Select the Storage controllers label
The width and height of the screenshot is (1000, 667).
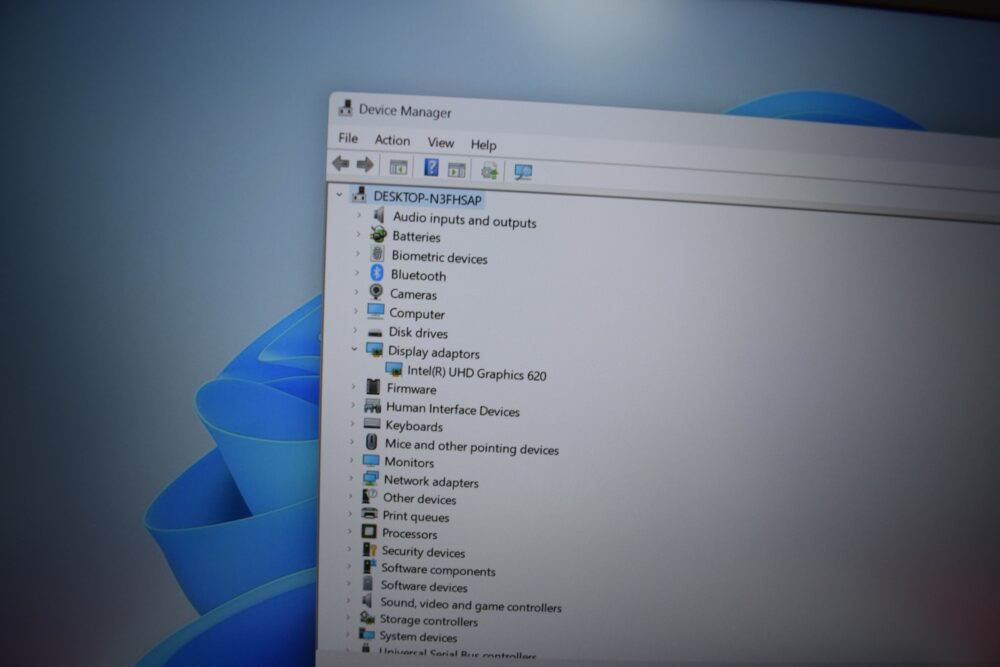429,620
